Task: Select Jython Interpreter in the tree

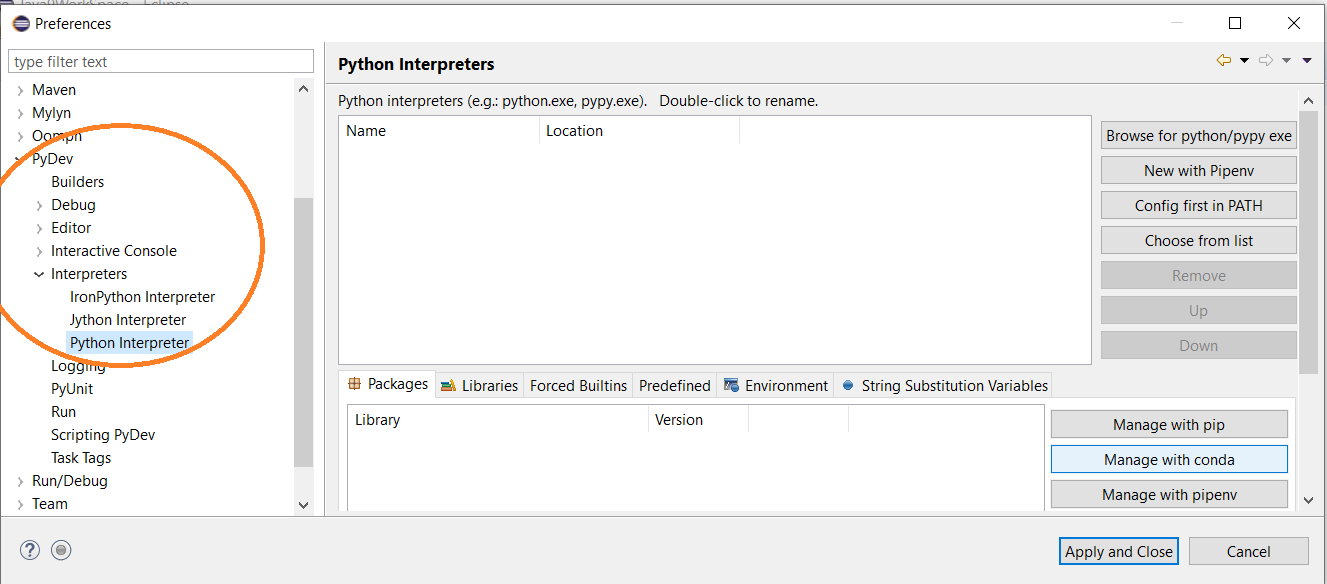Action: [128, 320]
